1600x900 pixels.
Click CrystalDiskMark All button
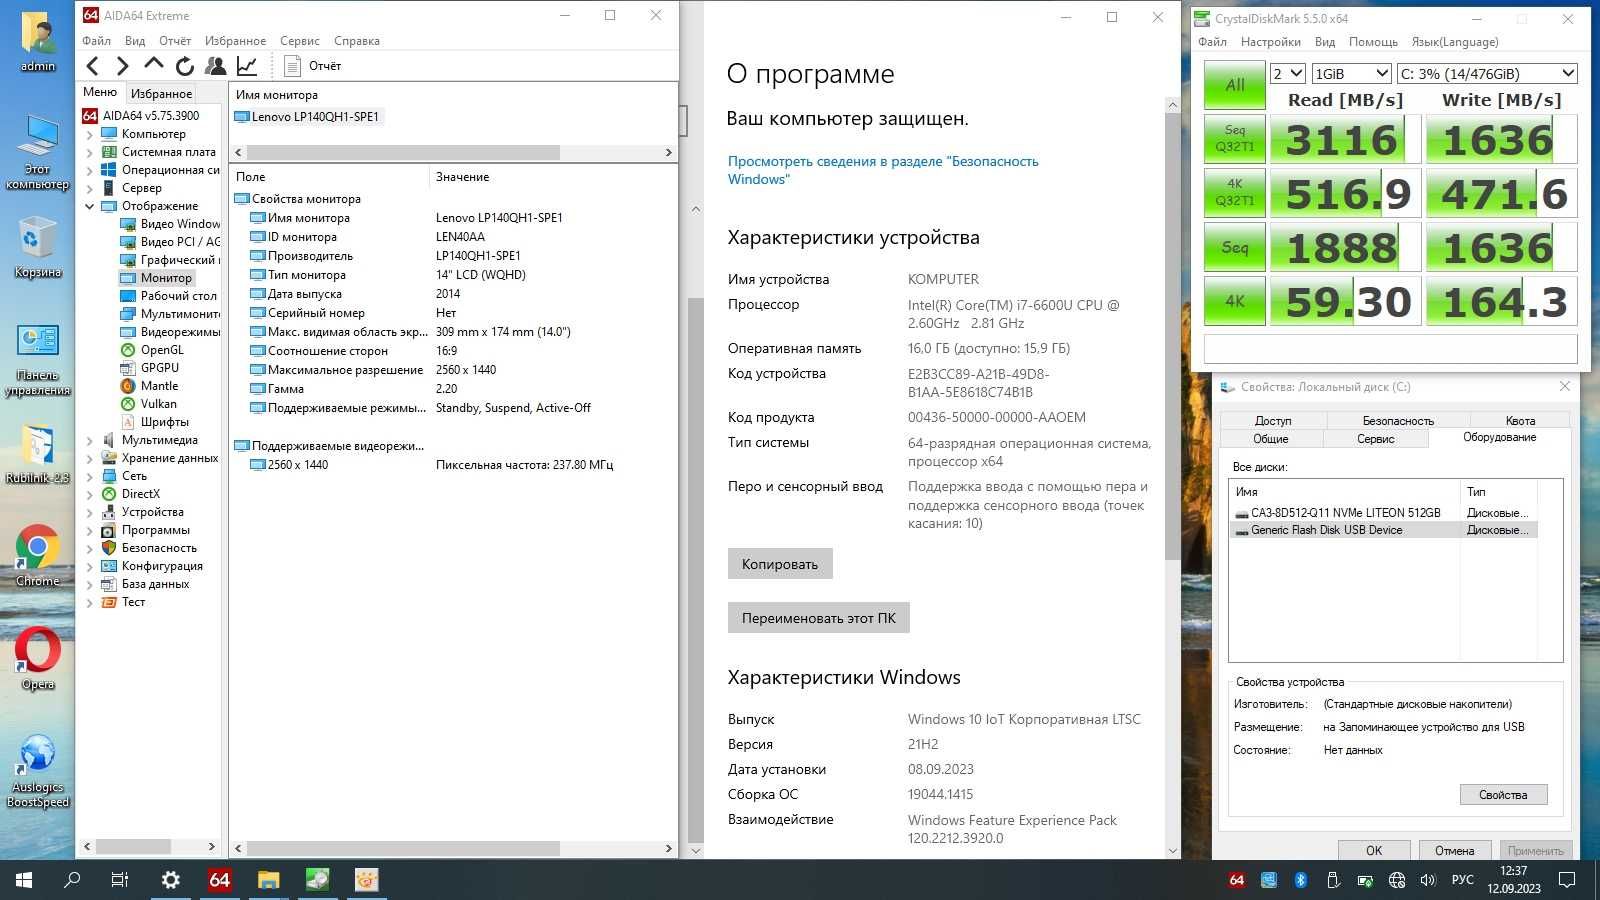tap(1235, 85)
